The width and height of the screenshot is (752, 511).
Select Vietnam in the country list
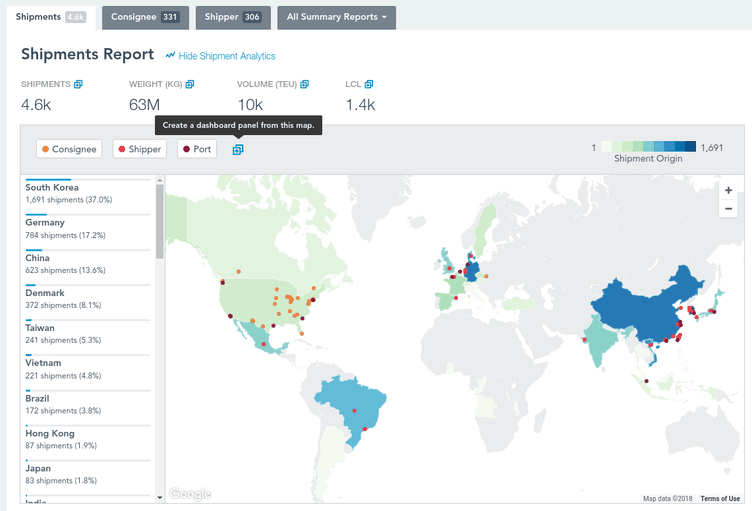pos(88,369)
